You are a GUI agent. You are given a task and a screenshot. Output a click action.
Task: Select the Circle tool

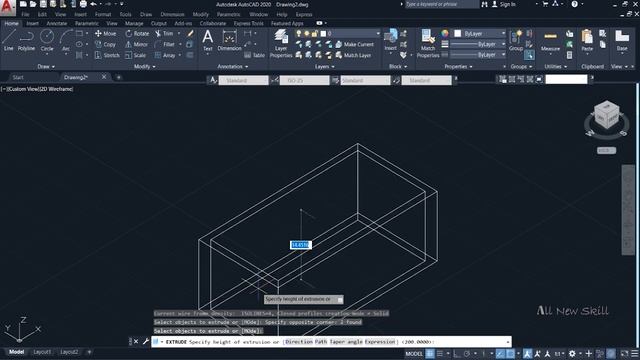47,40
